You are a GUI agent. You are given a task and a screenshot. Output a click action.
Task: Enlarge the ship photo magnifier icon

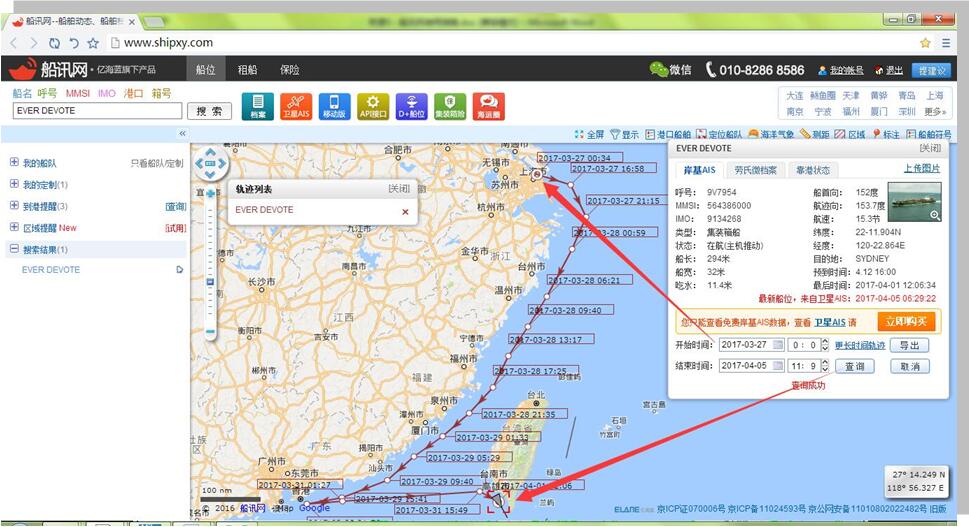pos(935,216)
